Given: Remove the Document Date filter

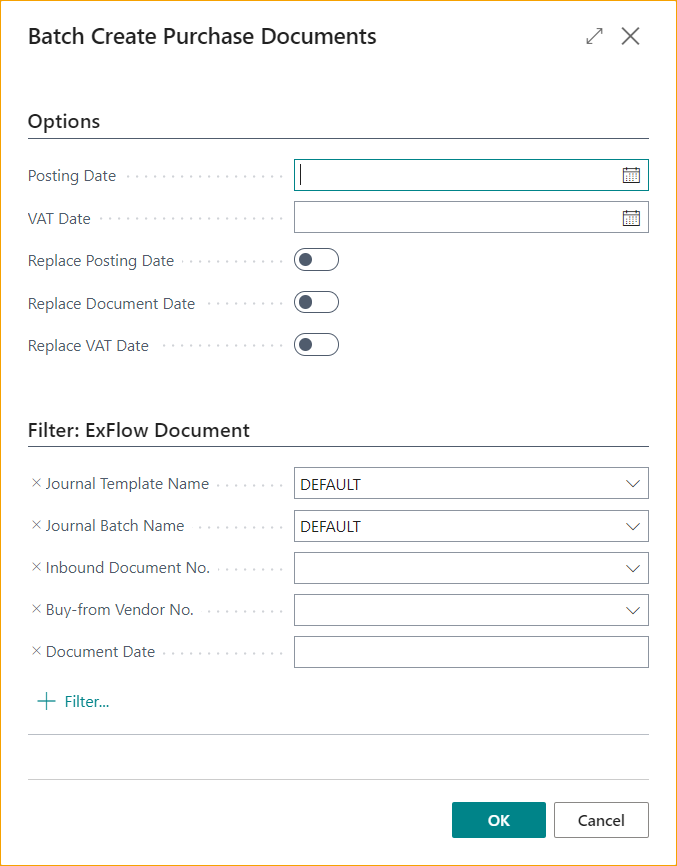Looking at the screenshot, I should [x=36, y=651].
